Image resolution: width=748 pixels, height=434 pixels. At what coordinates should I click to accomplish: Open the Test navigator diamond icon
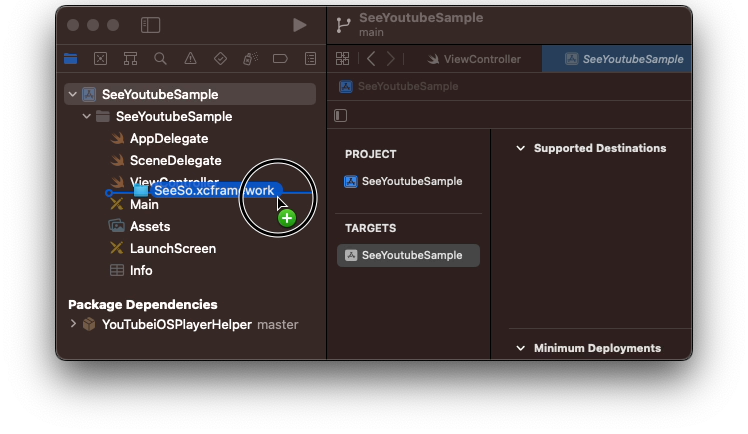220,59
